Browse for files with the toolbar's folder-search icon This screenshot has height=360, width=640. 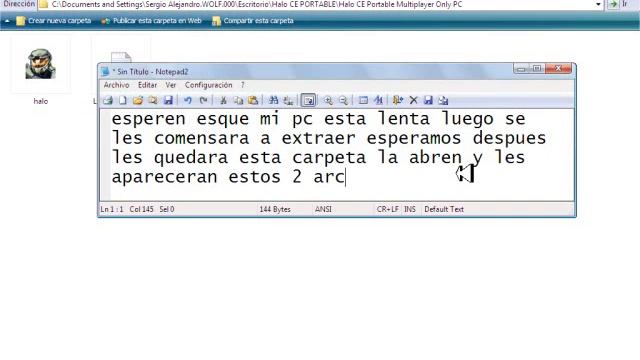click(153, 100)
